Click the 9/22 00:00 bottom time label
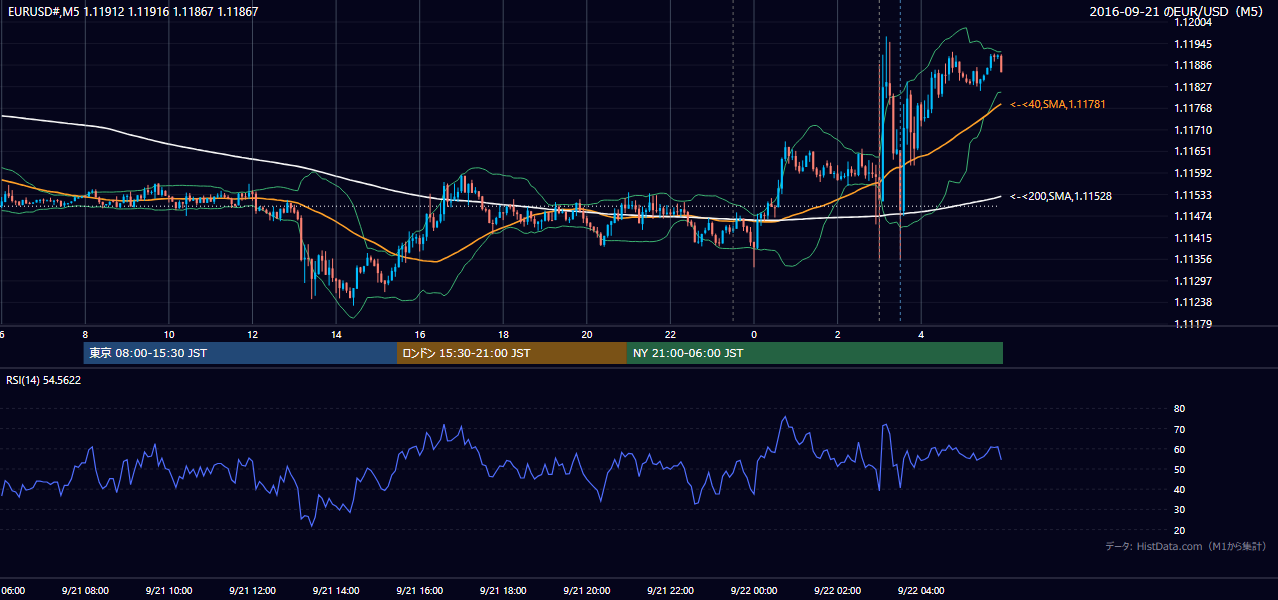Screen dimensions: 1278x600 coord(754,591)
